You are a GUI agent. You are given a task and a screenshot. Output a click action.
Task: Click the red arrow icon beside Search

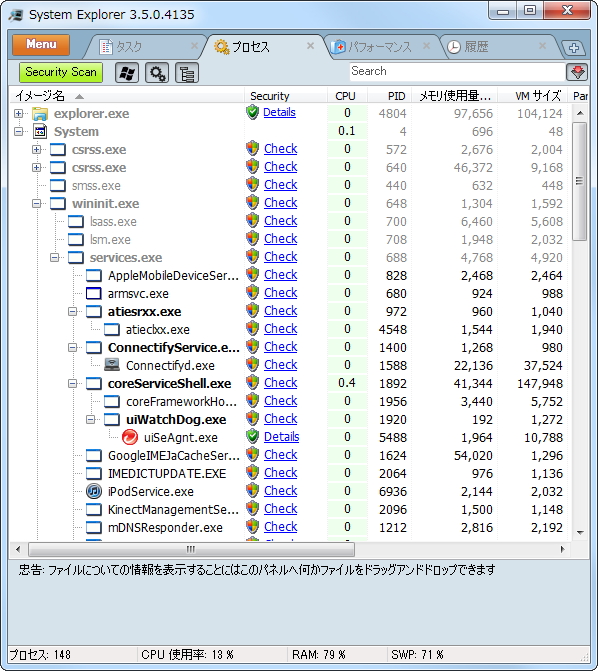(577, 72)
